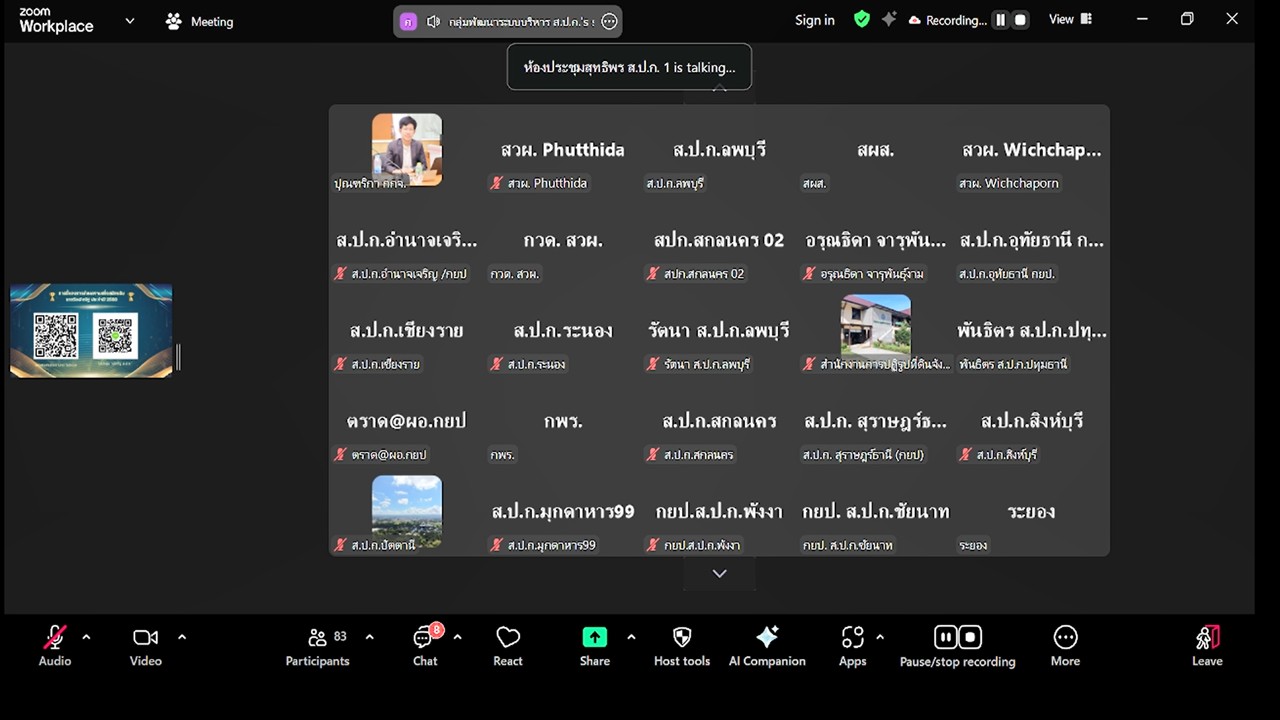
Task: Select the participant tile with man's photo
Action: pos(407,150)
